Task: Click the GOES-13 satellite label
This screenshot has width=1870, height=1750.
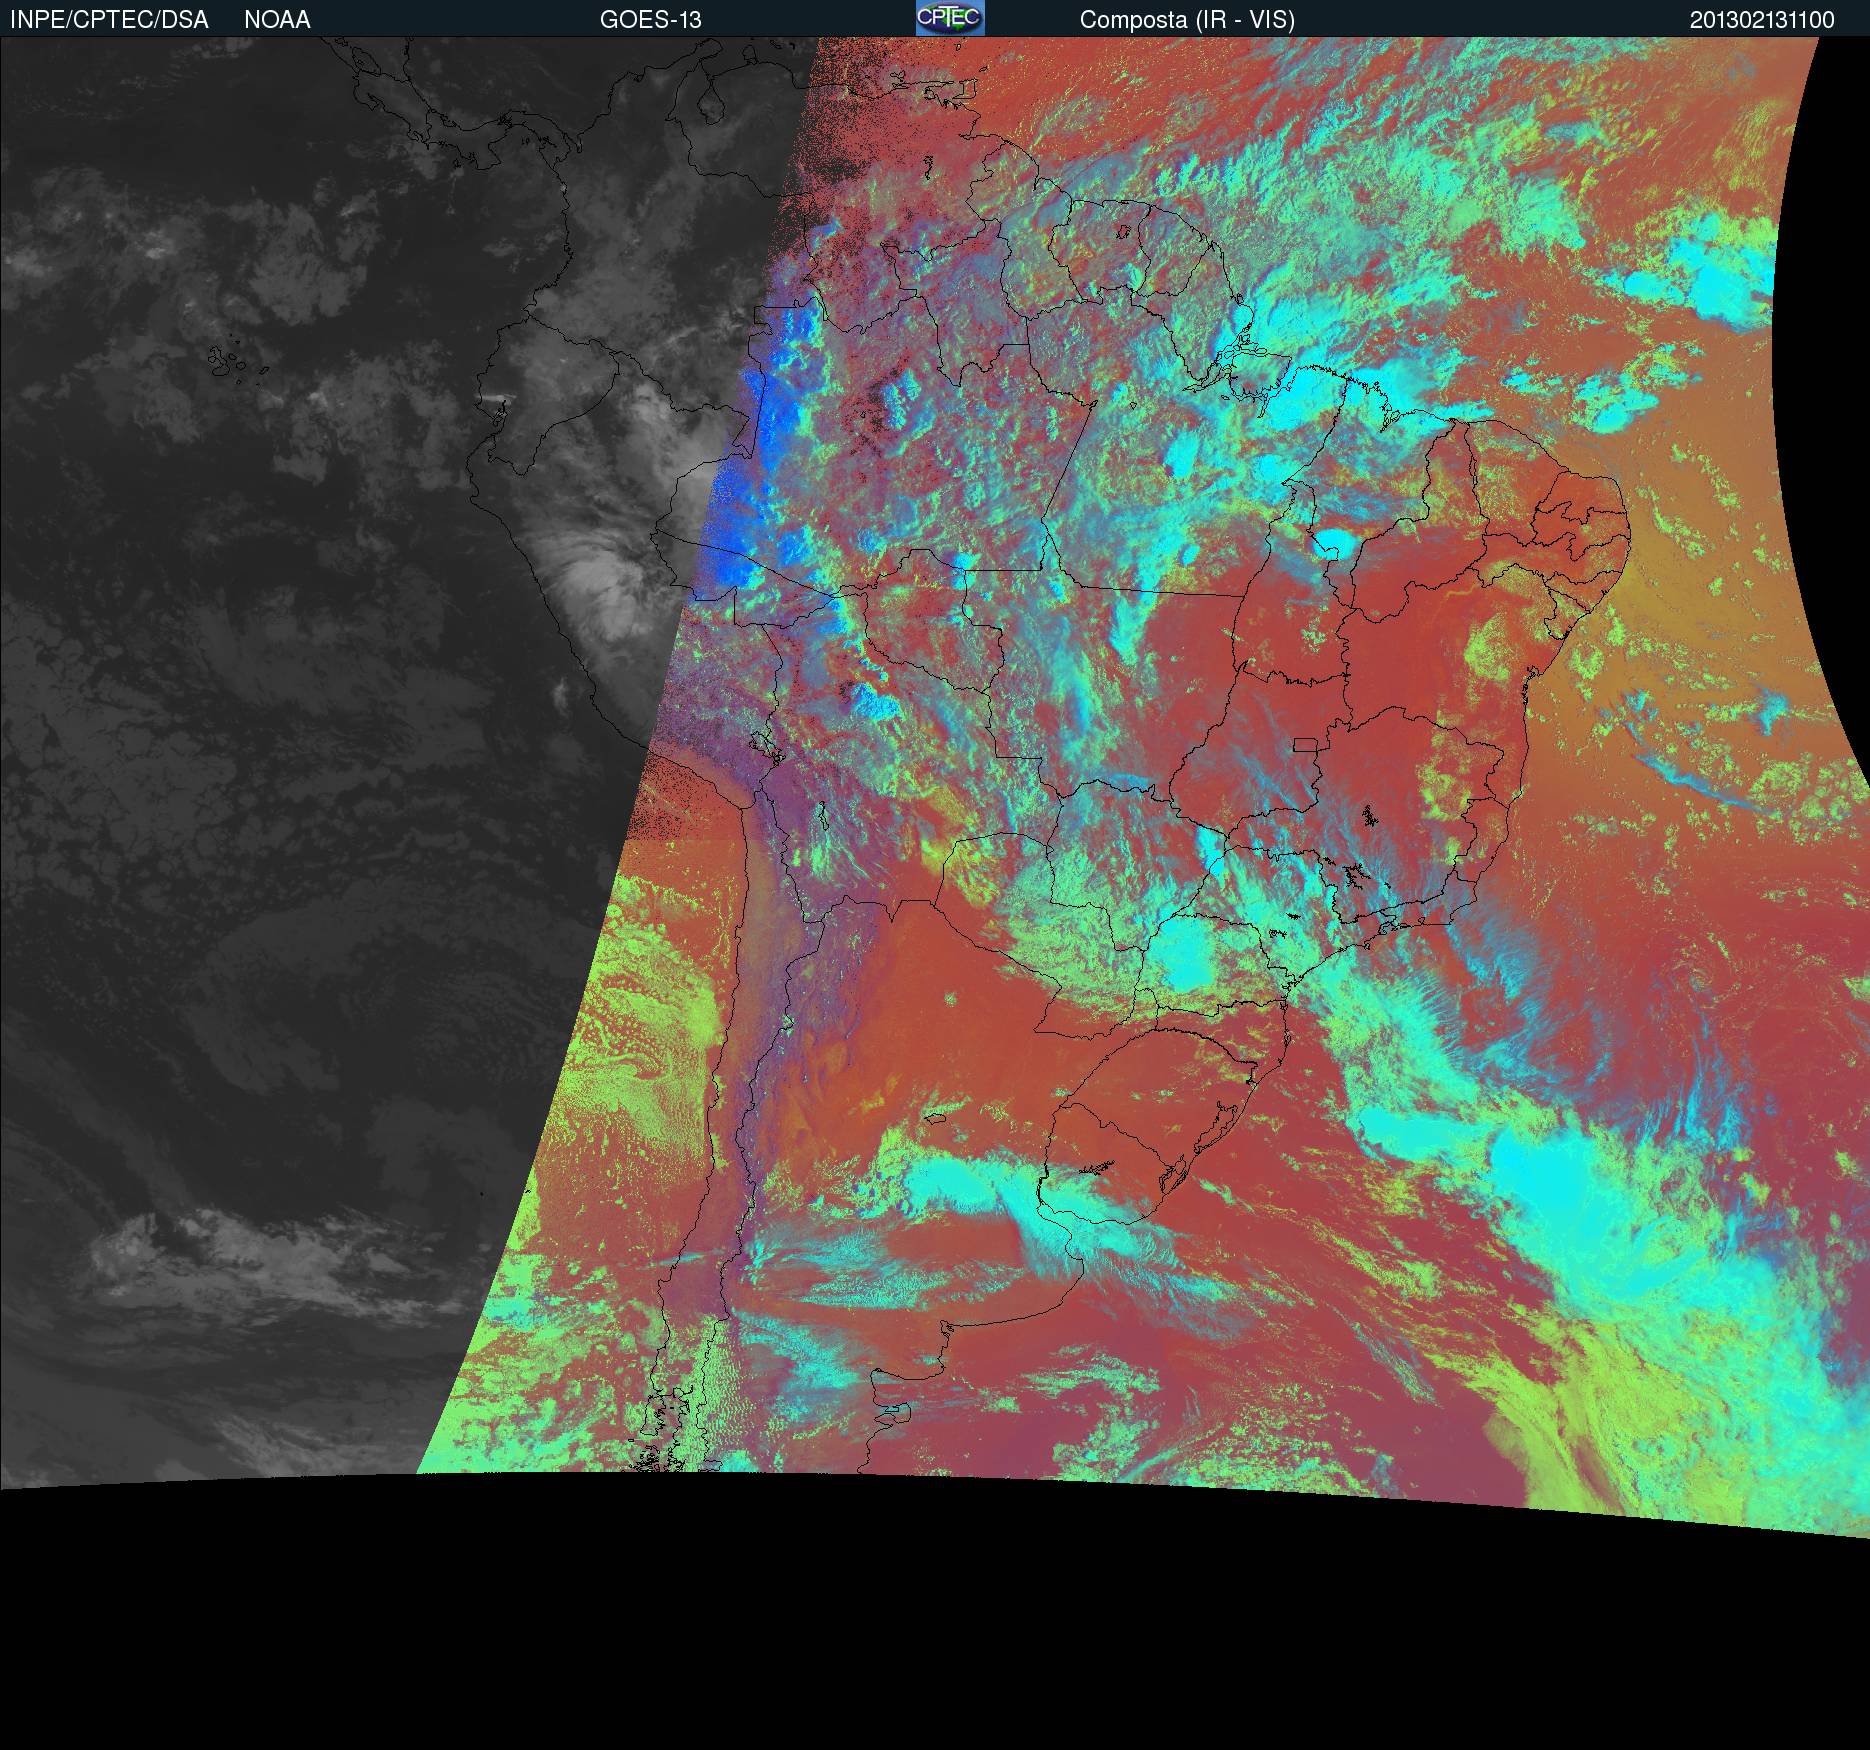Action: (x=650, y=20)
